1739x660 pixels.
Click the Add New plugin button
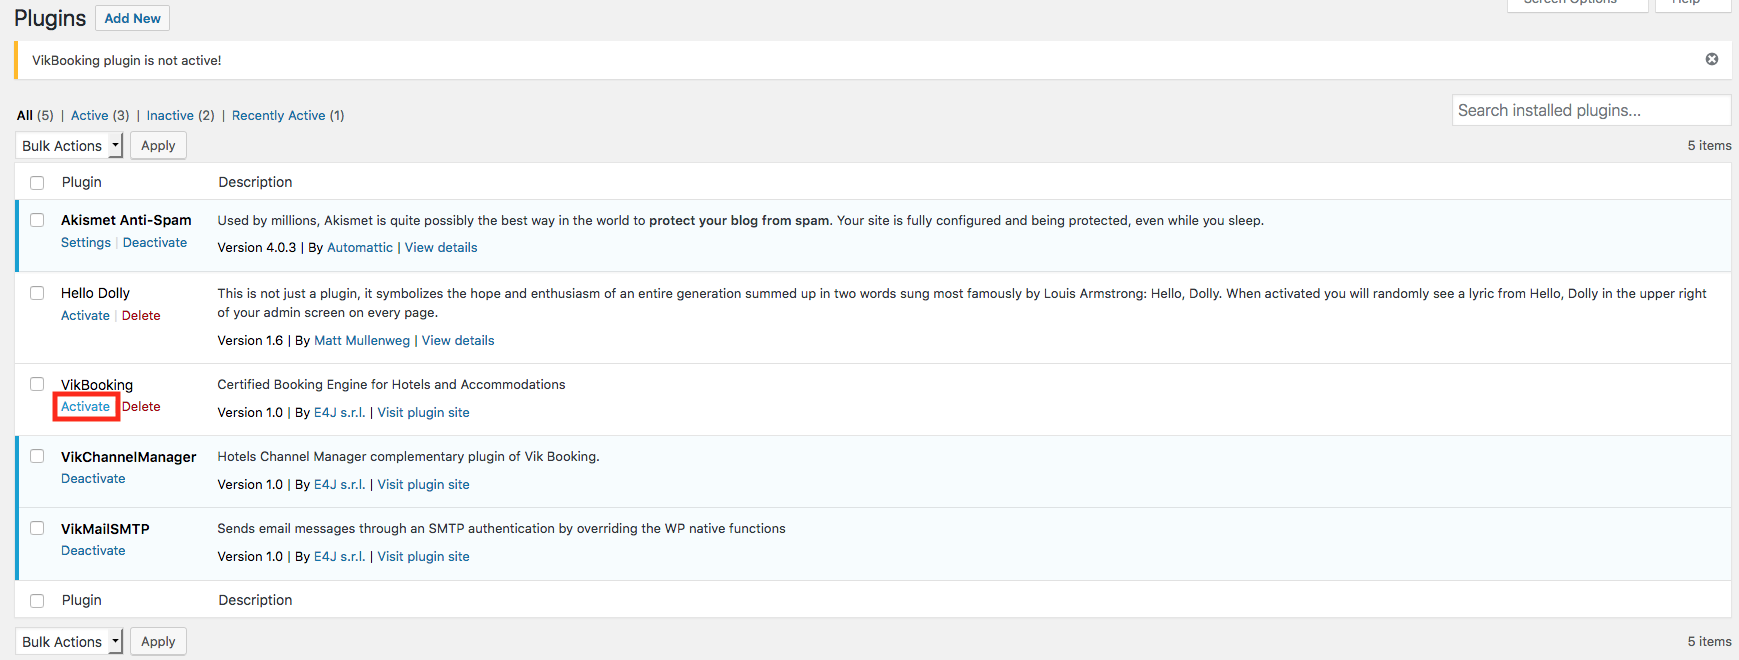pos(132,18)
